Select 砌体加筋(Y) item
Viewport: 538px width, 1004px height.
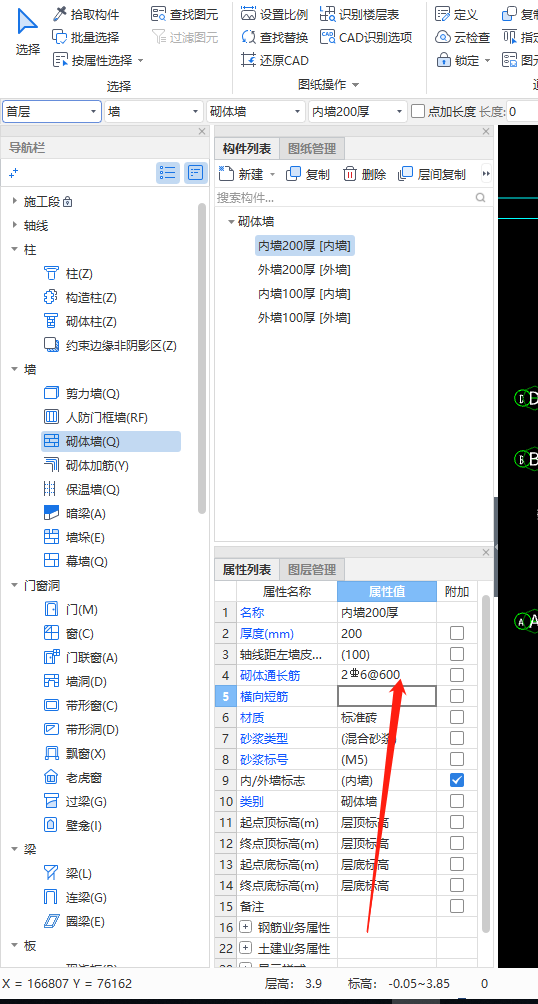coord(86,466)
